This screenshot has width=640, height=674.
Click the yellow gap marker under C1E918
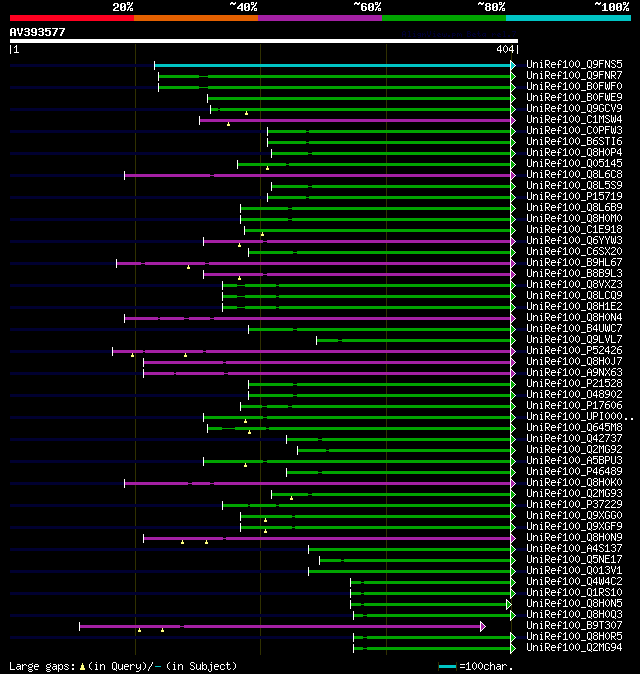[x=262, y=234]
